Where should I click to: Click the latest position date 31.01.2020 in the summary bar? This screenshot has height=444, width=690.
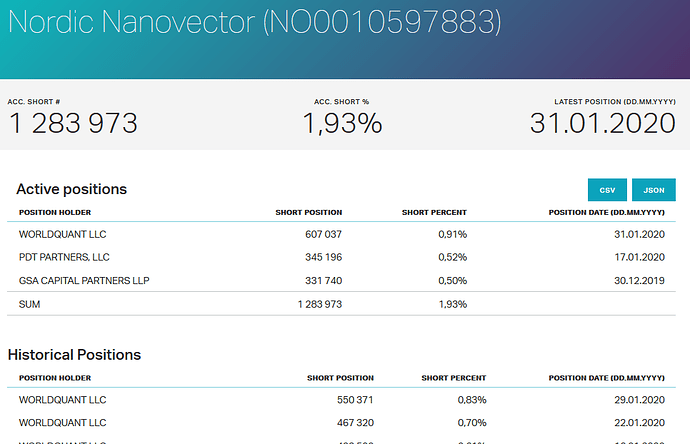(602, 123)
